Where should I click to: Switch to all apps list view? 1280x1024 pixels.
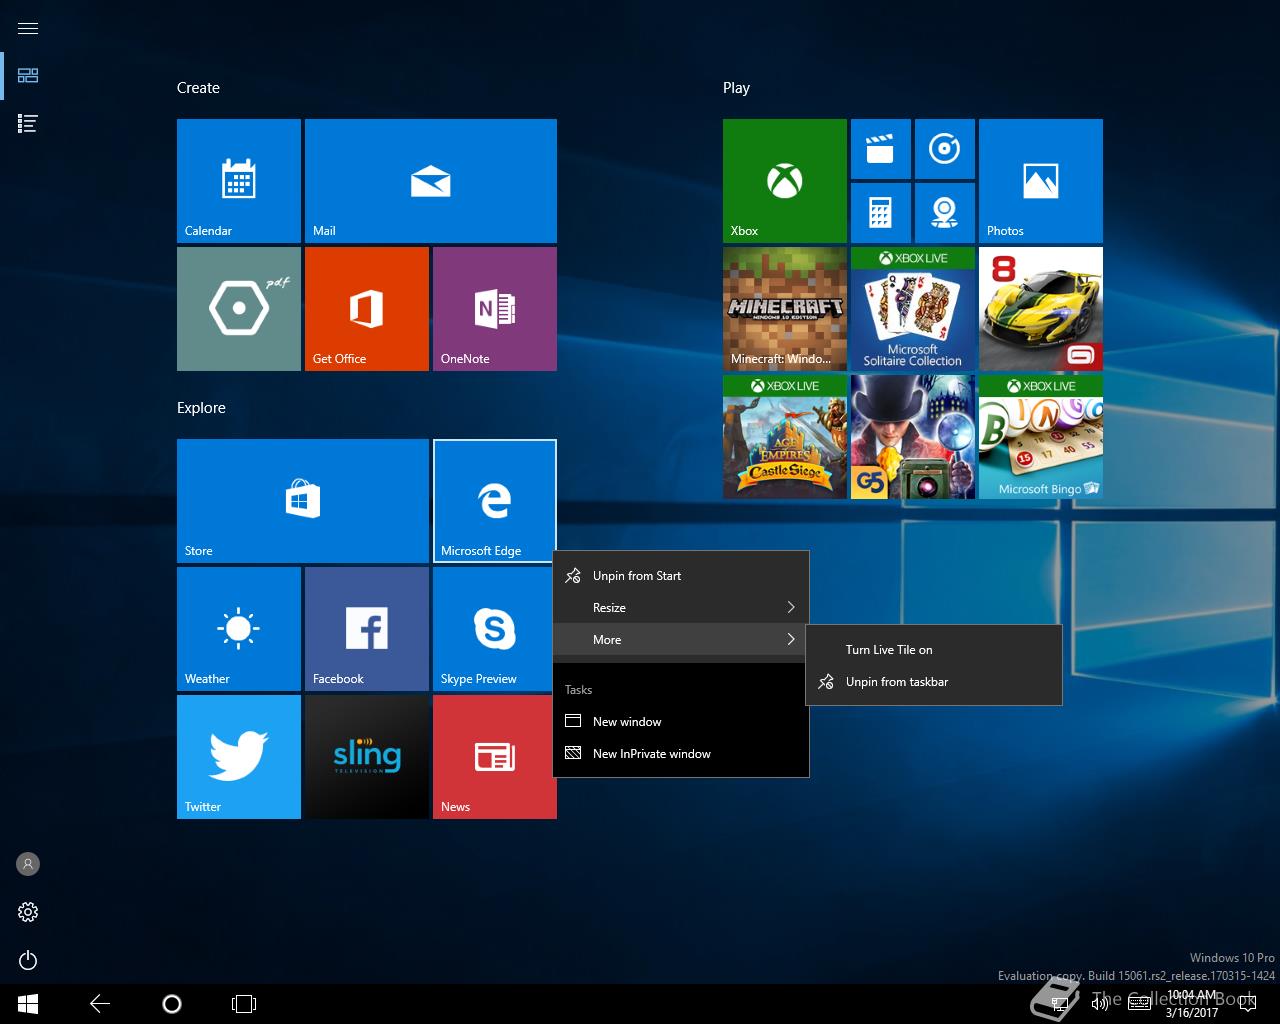28,124
